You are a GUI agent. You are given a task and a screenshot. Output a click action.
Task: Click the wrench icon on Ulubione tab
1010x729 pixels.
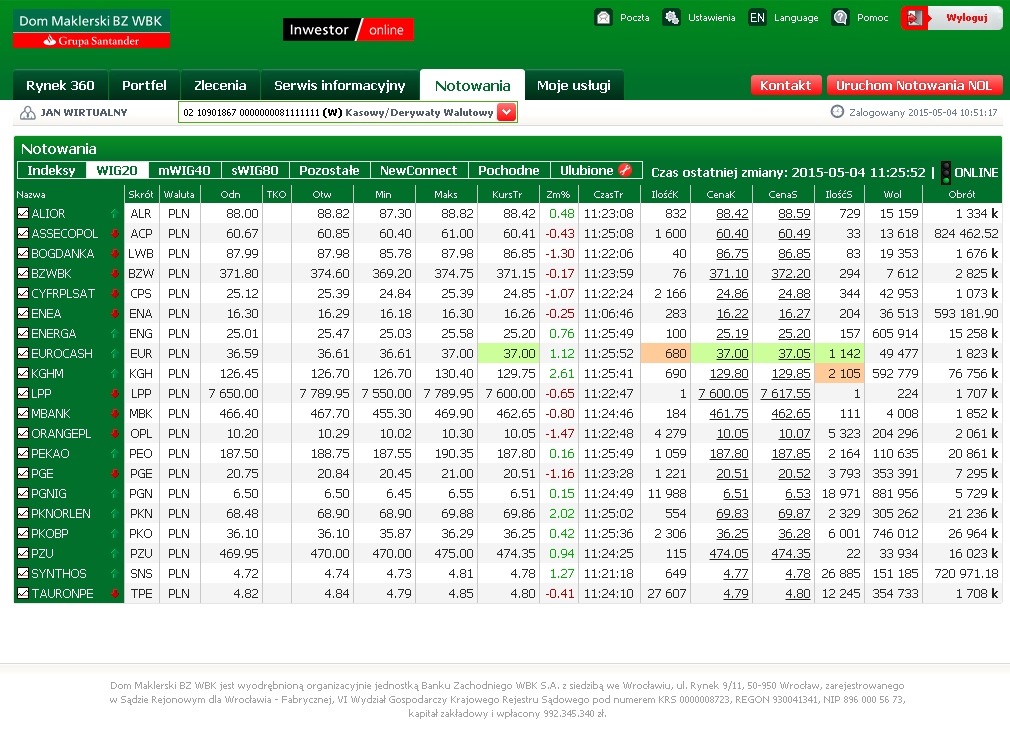(625, 170)
